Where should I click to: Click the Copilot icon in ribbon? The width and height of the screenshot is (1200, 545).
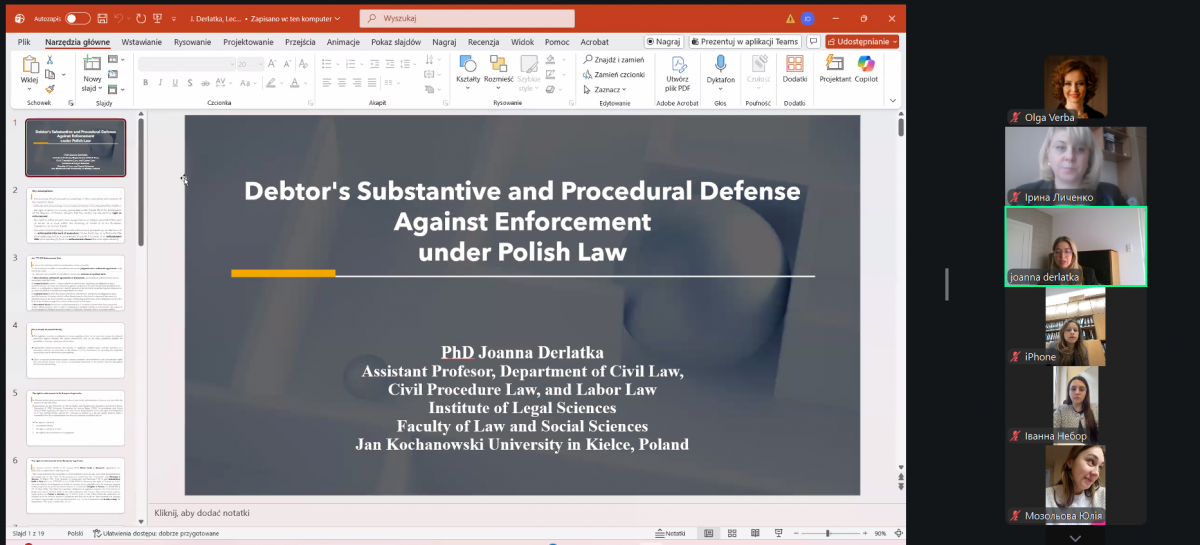866,68
